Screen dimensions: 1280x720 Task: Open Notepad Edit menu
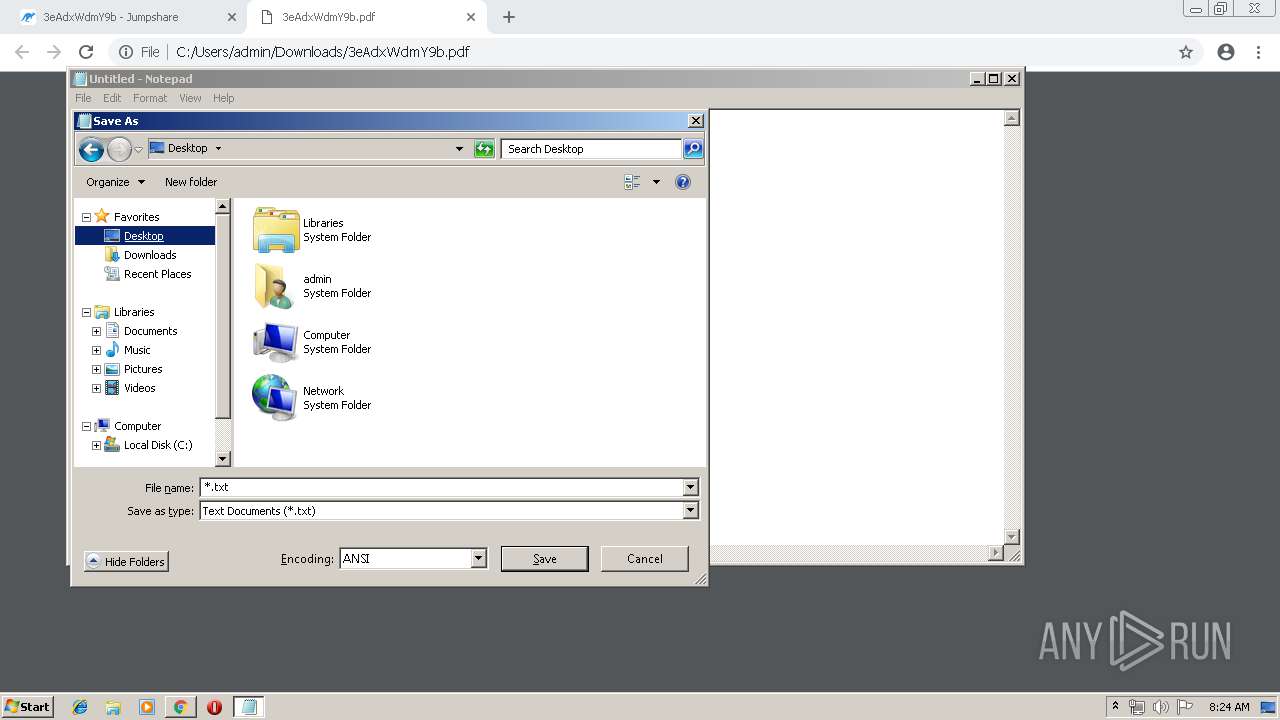click(112, 98)
